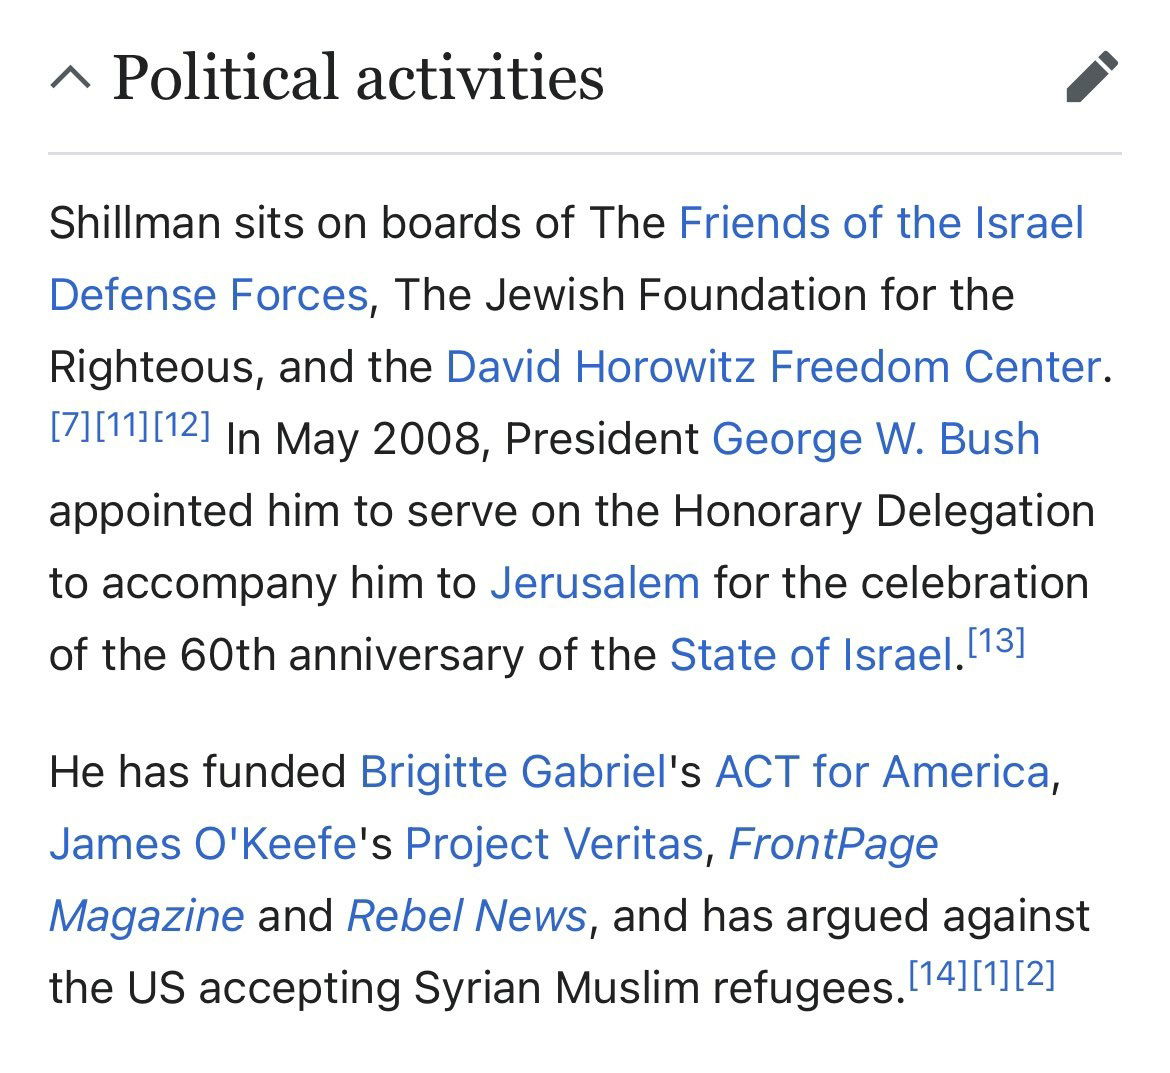This screenshot has width=1170, height=1073.
Task: Open the Friends of the Israel link
Action: coord(880,223)
